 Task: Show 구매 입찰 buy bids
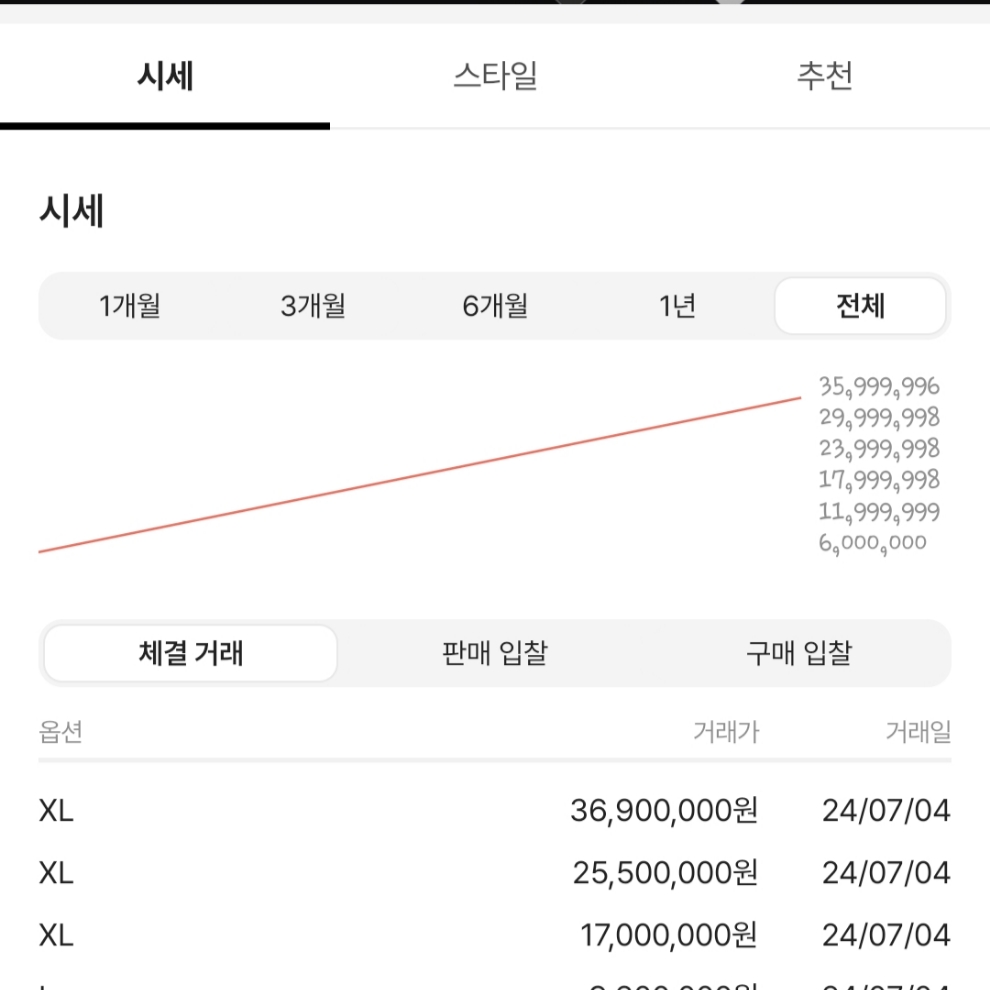pos(799,653)
